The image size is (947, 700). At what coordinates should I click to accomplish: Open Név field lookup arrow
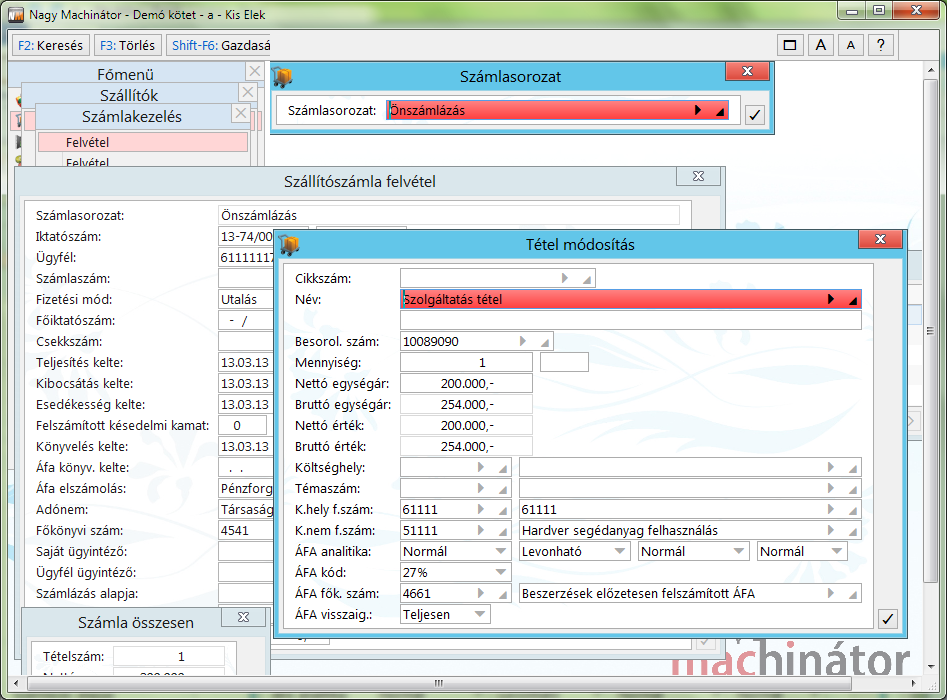click(831, 299)
